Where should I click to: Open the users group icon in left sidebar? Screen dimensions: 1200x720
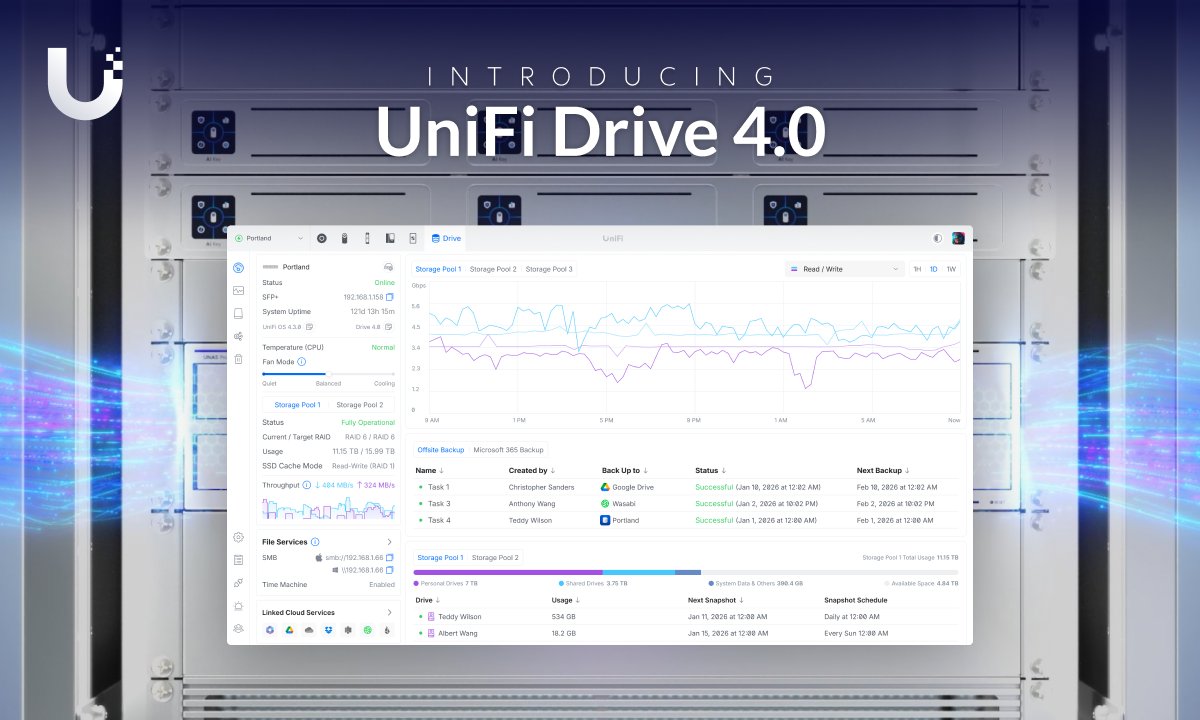(238, 628)
